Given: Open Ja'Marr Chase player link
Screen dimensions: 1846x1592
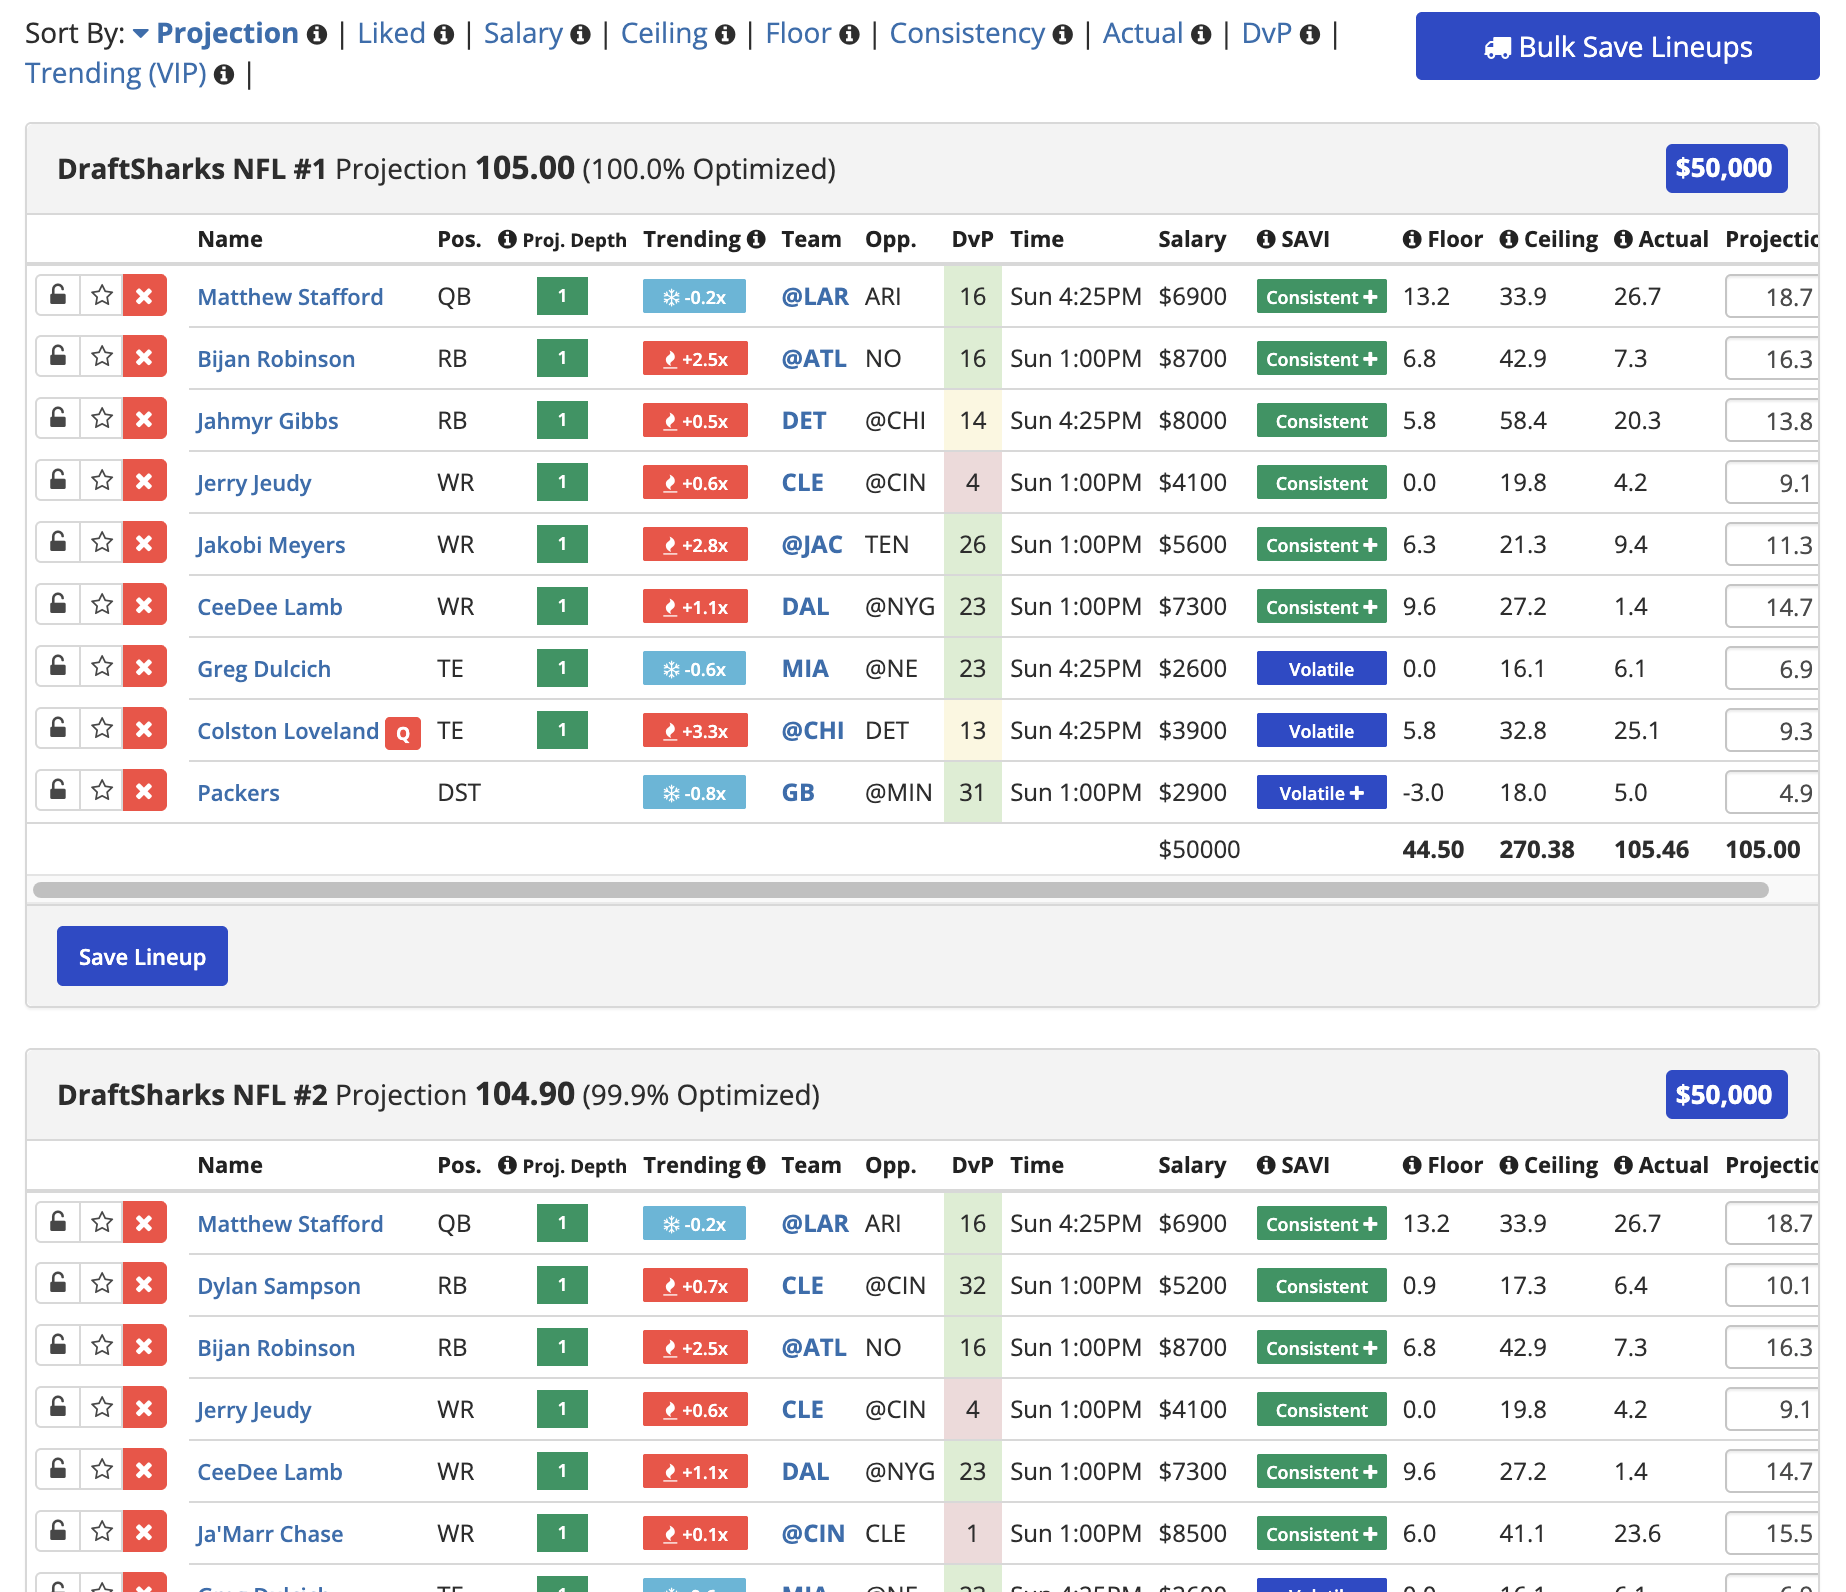Looking at the screenshot, I should click(270, 1534).
